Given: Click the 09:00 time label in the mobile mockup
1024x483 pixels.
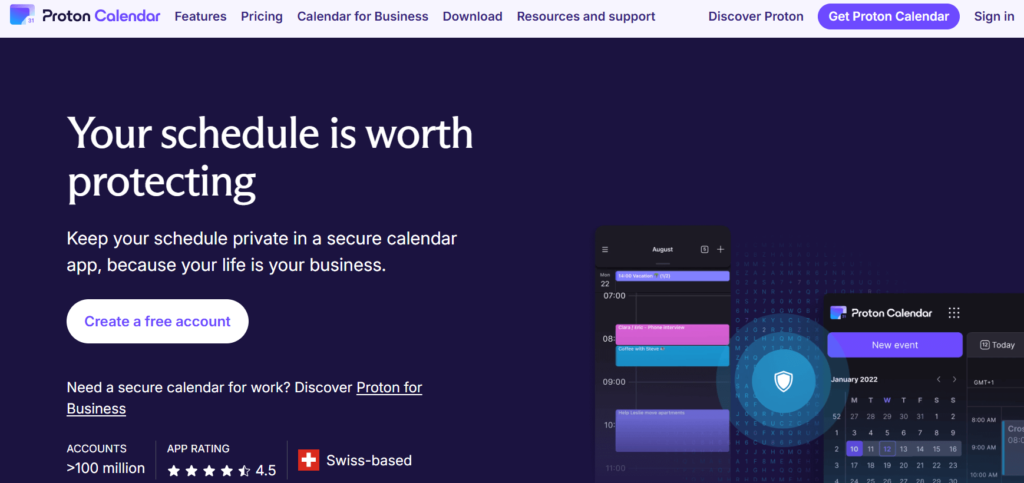Looking at the screenshot, I should pyautogui.click(x=615, y=382).
